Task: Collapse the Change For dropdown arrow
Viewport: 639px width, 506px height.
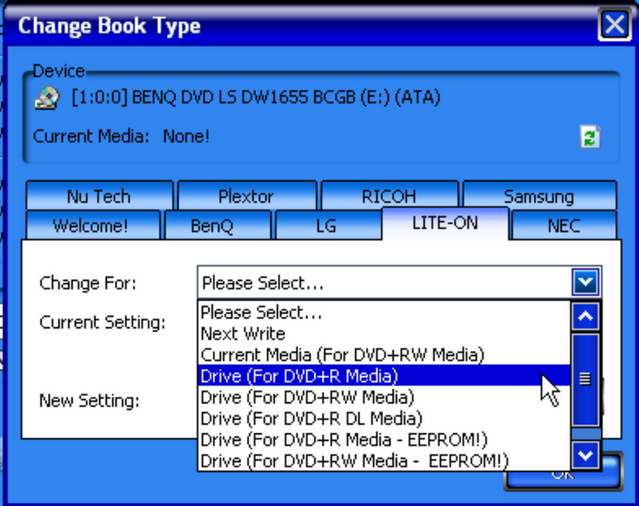Action: pos(585,282)
